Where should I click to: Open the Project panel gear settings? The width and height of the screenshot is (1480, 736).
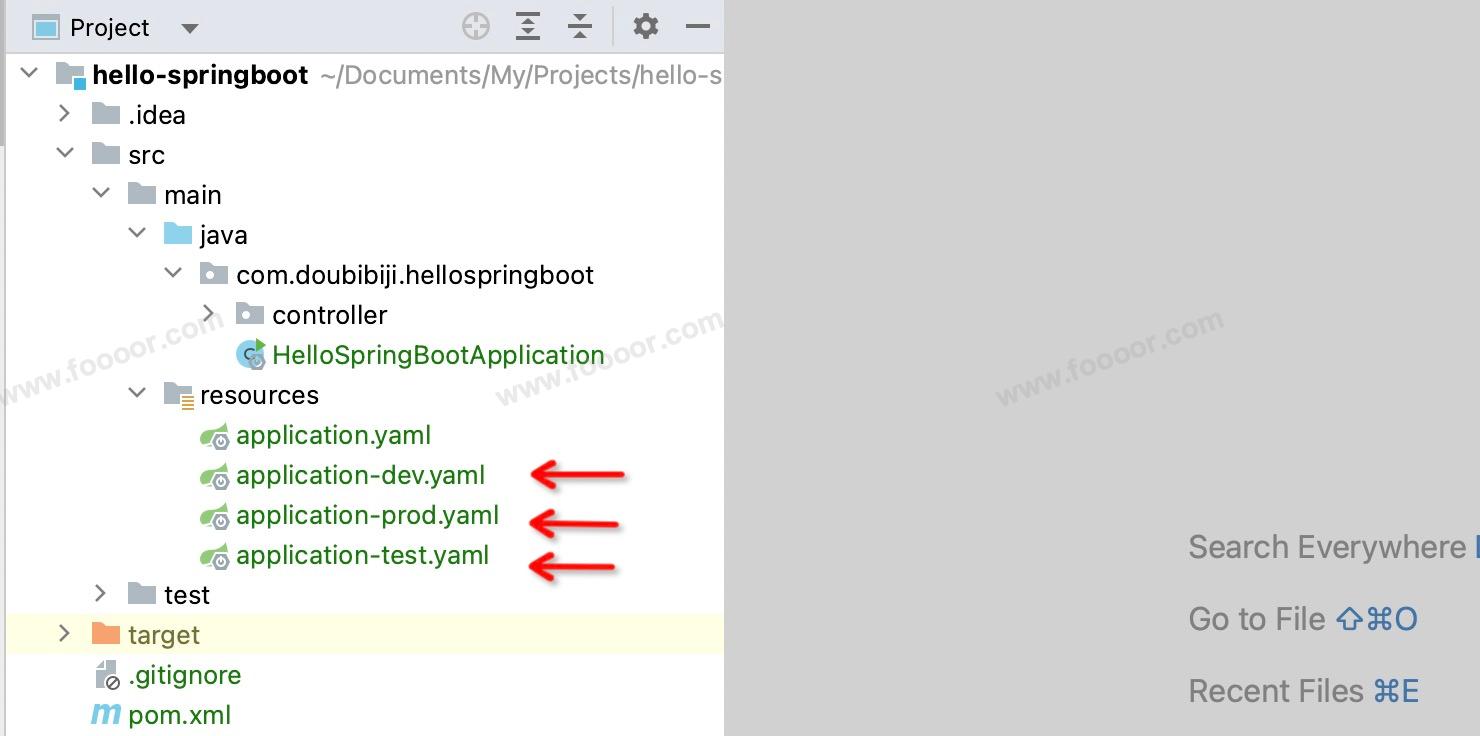click(x=646, y=27)
